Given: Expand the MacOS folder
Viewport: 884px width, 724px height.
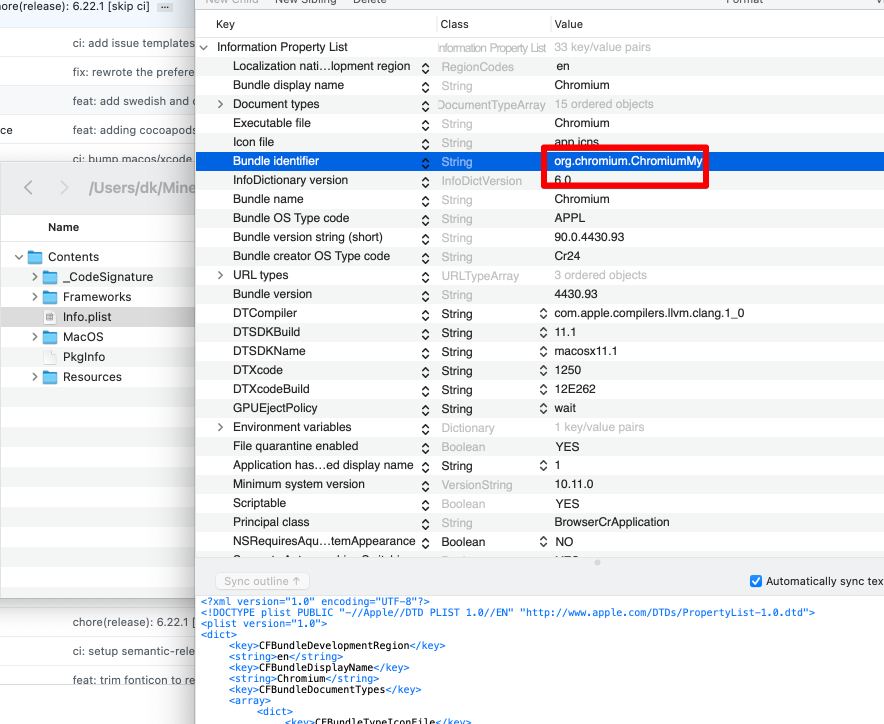Looking at the screenshot, I should (x=34, y=337).
